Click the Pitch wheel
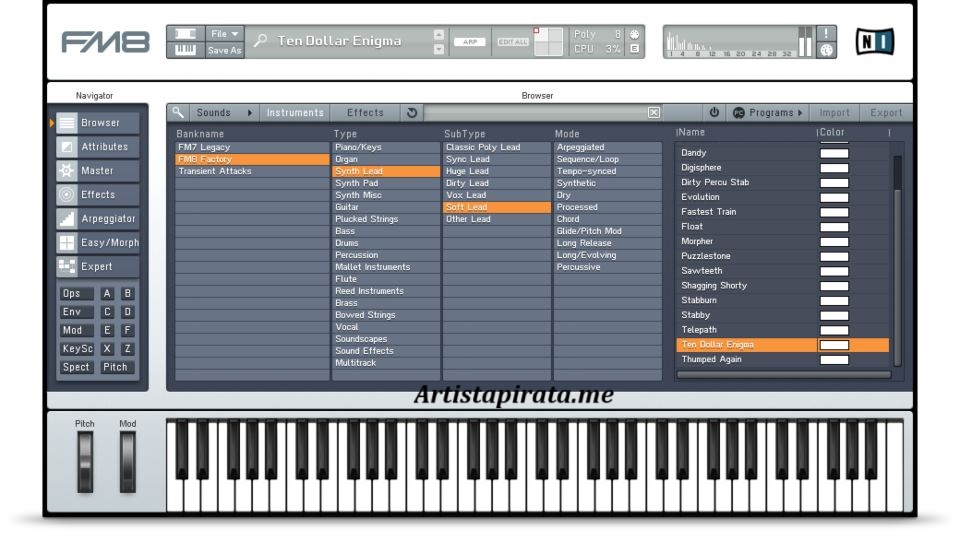The height and width of the screenshot is (553, 960). (x=85, y=462)
